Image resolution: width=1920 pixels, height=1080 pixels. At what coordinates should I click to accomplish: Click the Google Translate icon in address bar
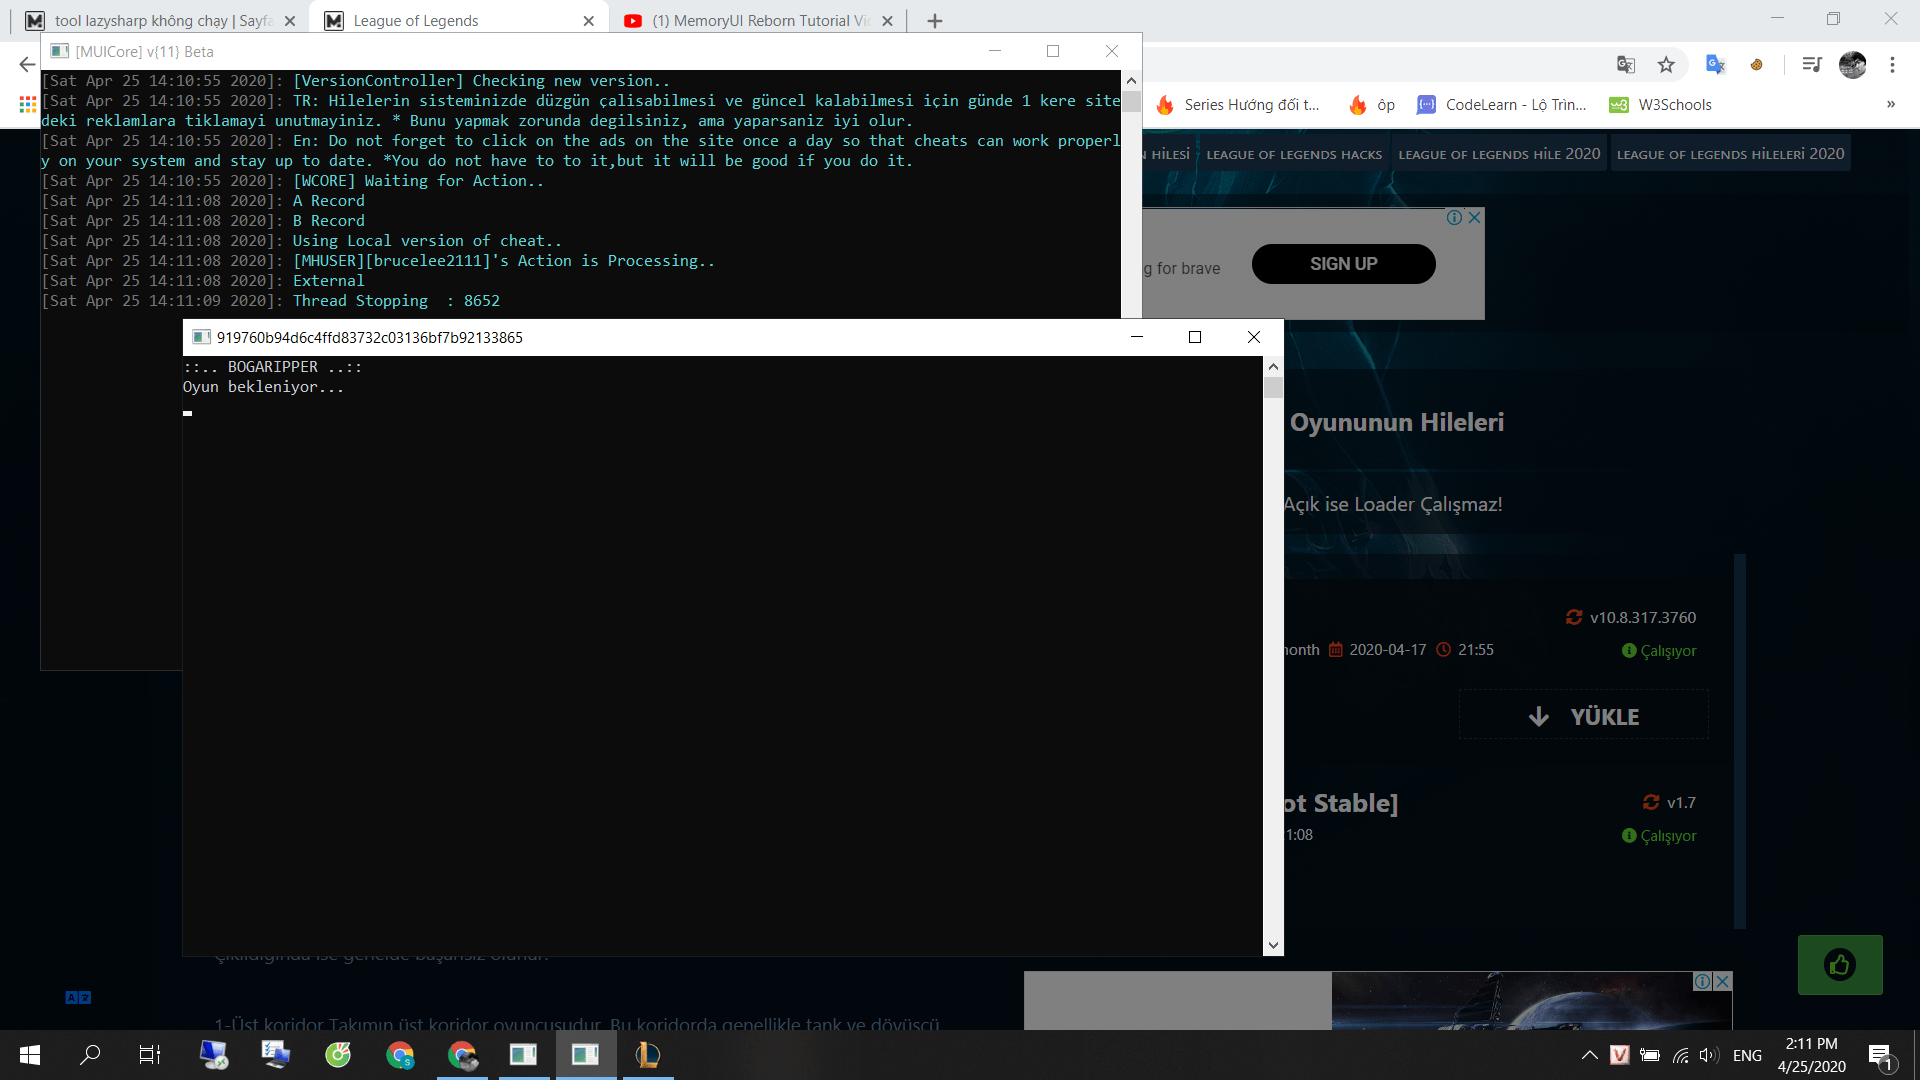pyautogui.click(x=1626, y=65)
